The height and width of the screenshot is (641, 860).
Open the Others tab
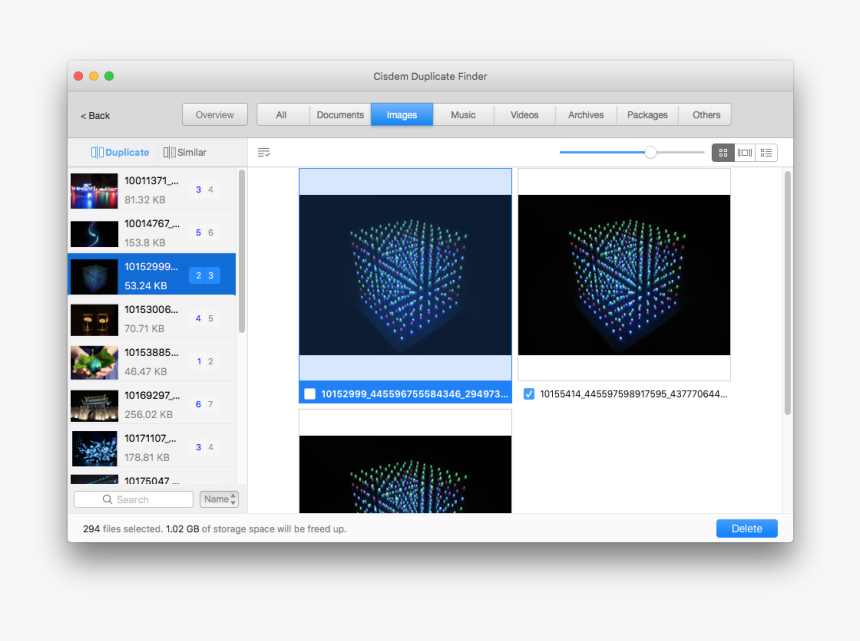(706, 115)
